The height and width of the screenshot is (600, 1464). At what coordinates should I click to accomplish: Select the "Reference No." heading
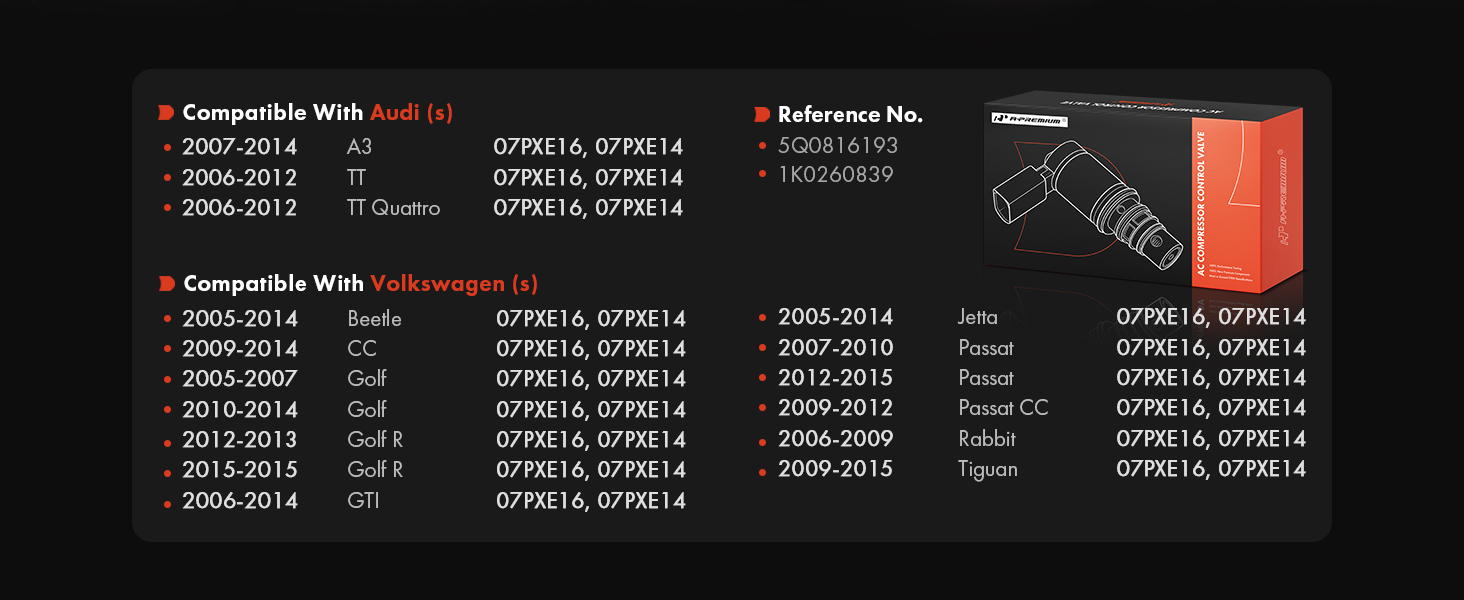pos(850,115)
